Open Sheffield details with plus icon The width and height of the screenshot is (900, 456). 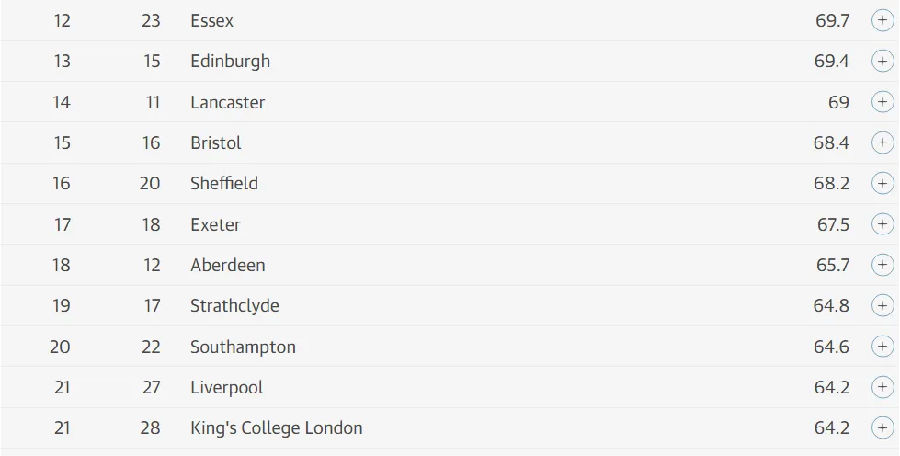click(x=882, y=183)
